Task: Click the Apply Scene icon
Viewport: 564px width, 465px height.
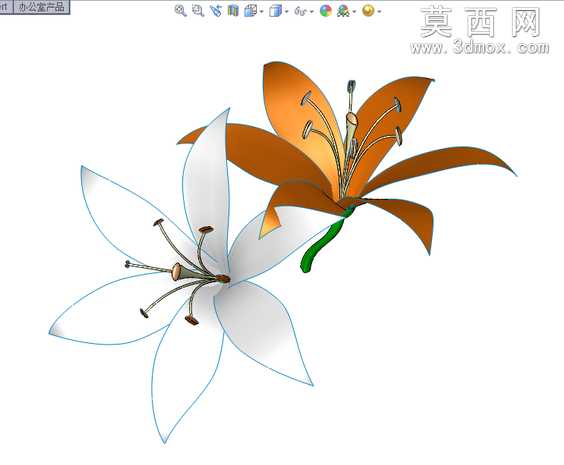Action: pyautogui.click(x=343, y=11)
